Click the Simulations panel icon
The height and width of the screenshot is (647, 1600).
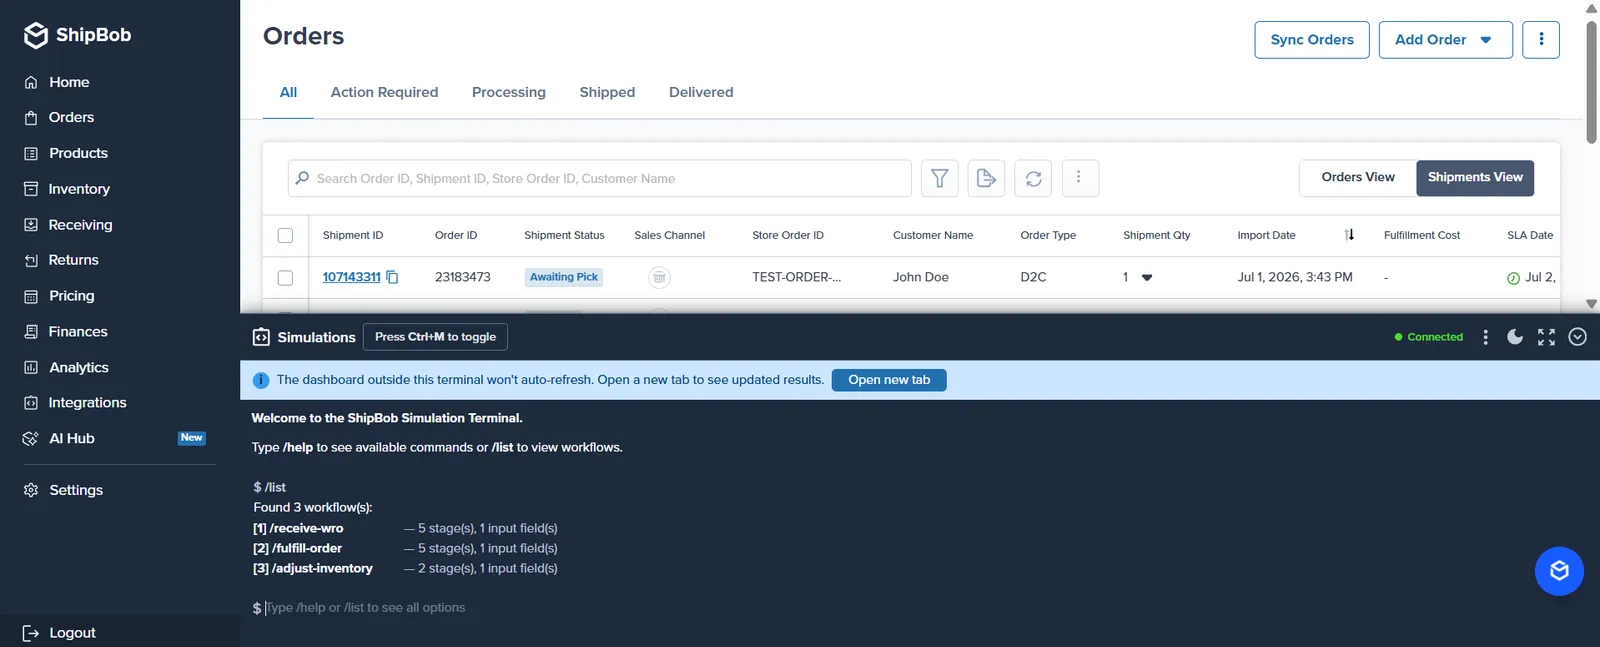click(261, 337)
